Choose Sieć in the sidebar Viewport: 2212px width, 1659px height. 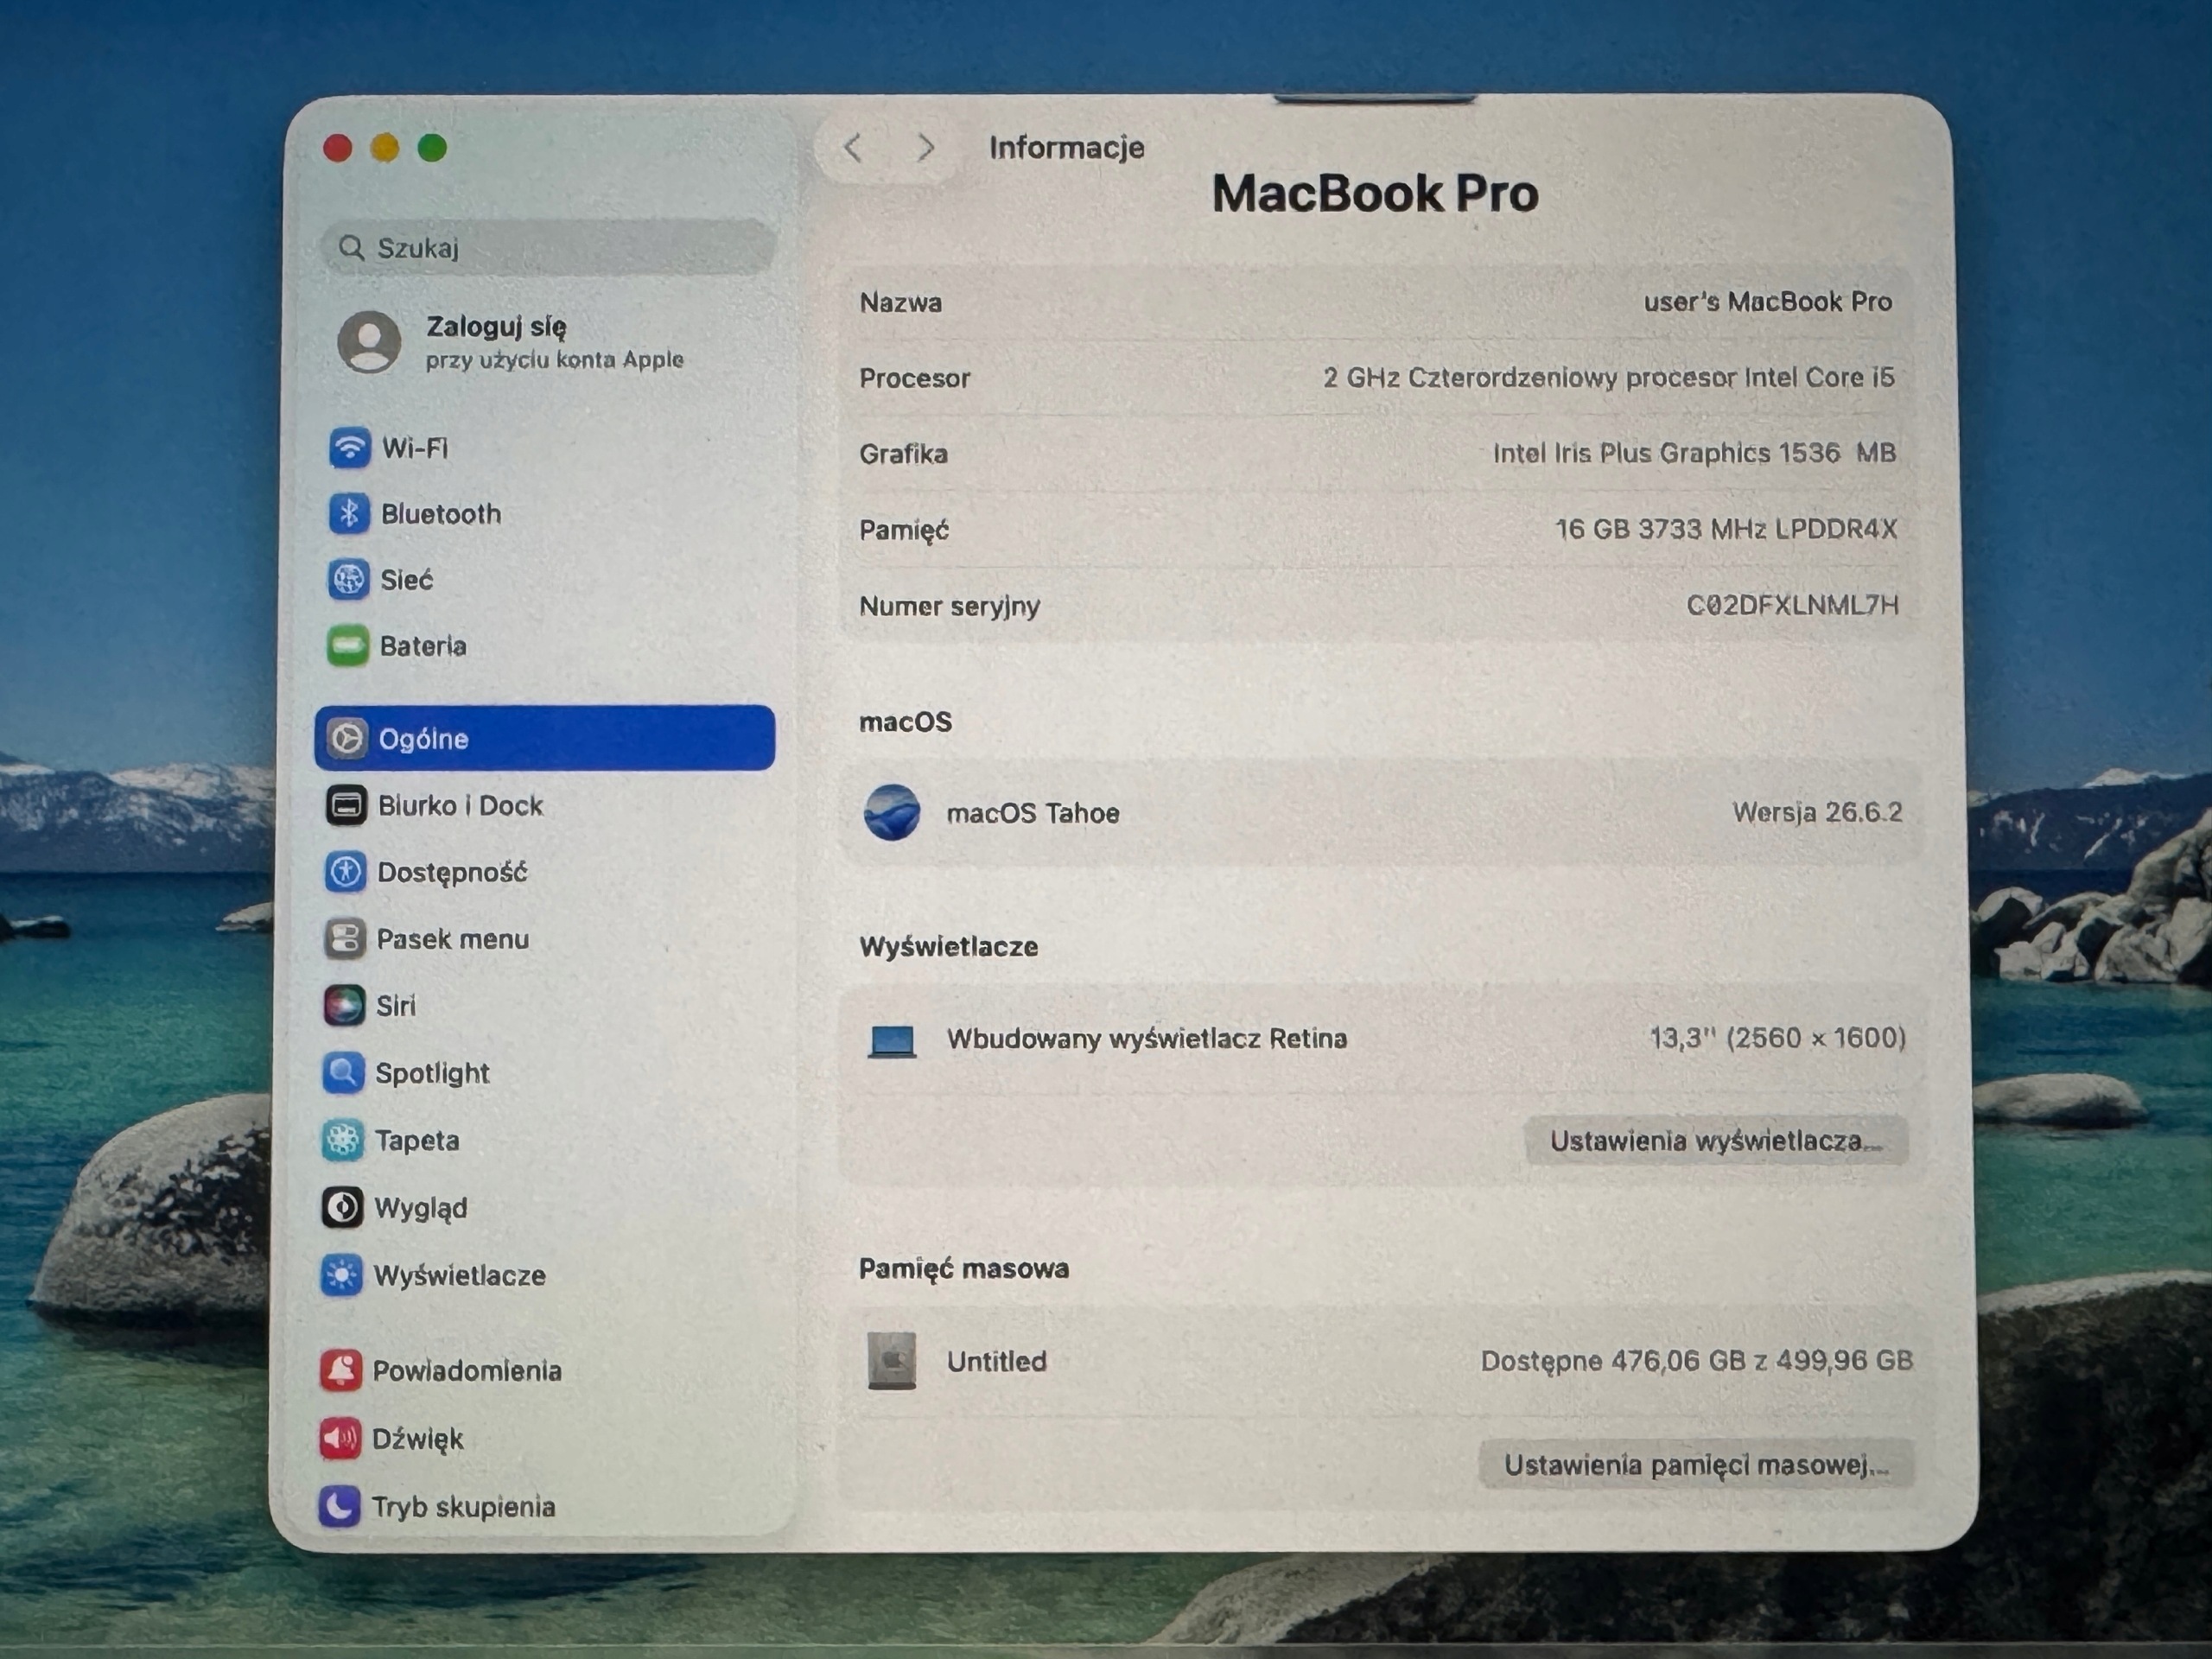(x=545, y=579)
